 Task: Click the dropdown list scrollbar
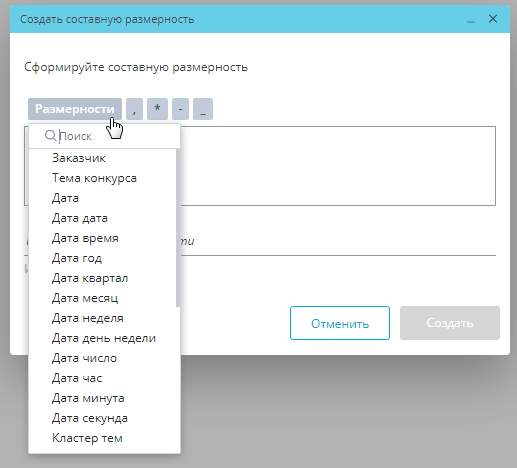[178, 228]
